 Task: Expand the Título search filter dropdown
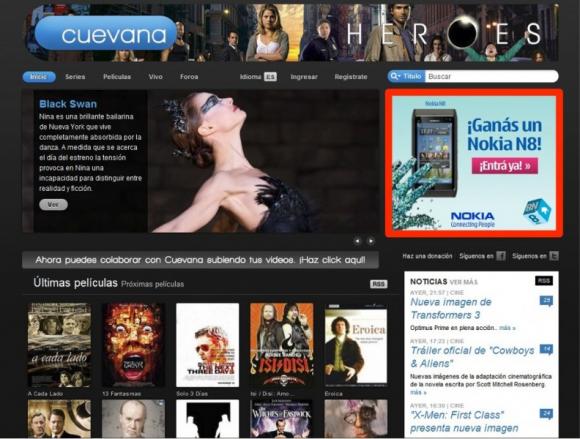pyautogui.click(x=407, y=76)
